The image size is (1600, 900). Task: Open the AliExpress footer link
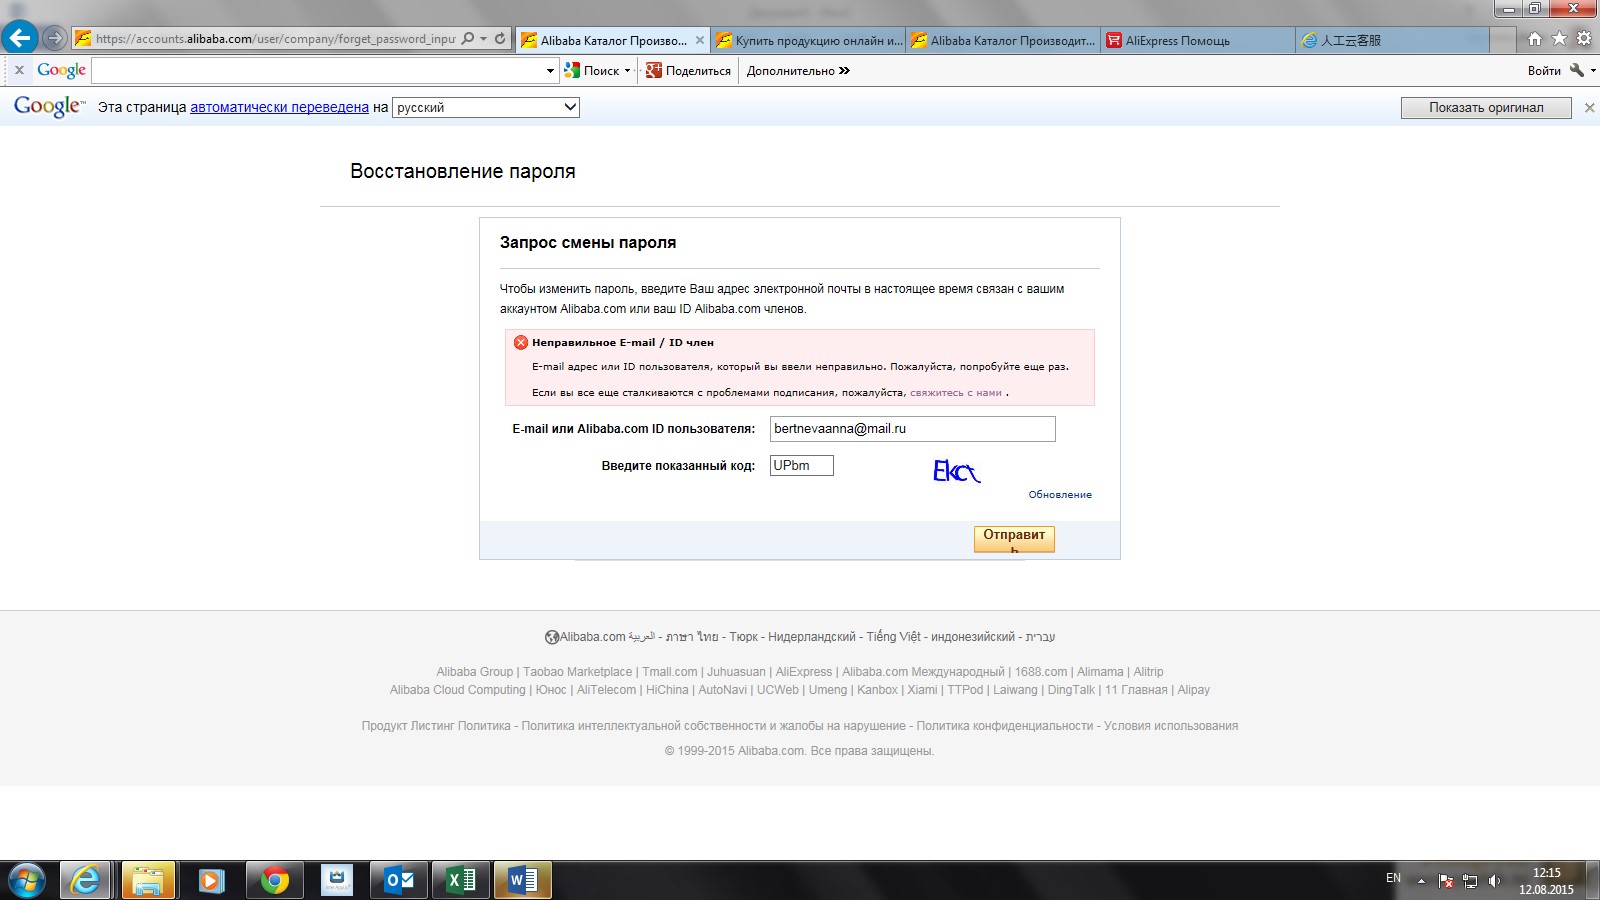pos(803,672)
